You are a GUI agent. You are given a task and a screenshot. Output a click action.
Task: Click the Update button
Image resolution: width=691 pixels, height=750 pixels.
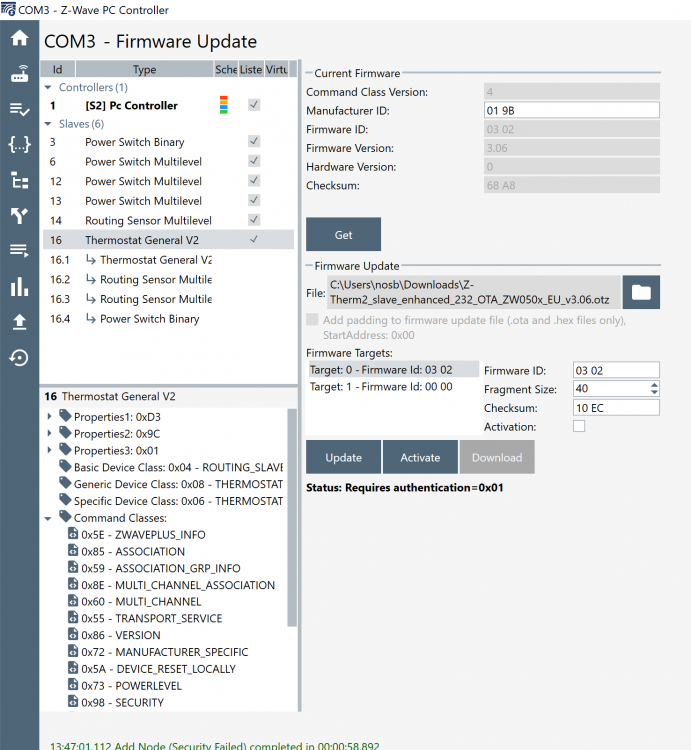click(343, 457)
